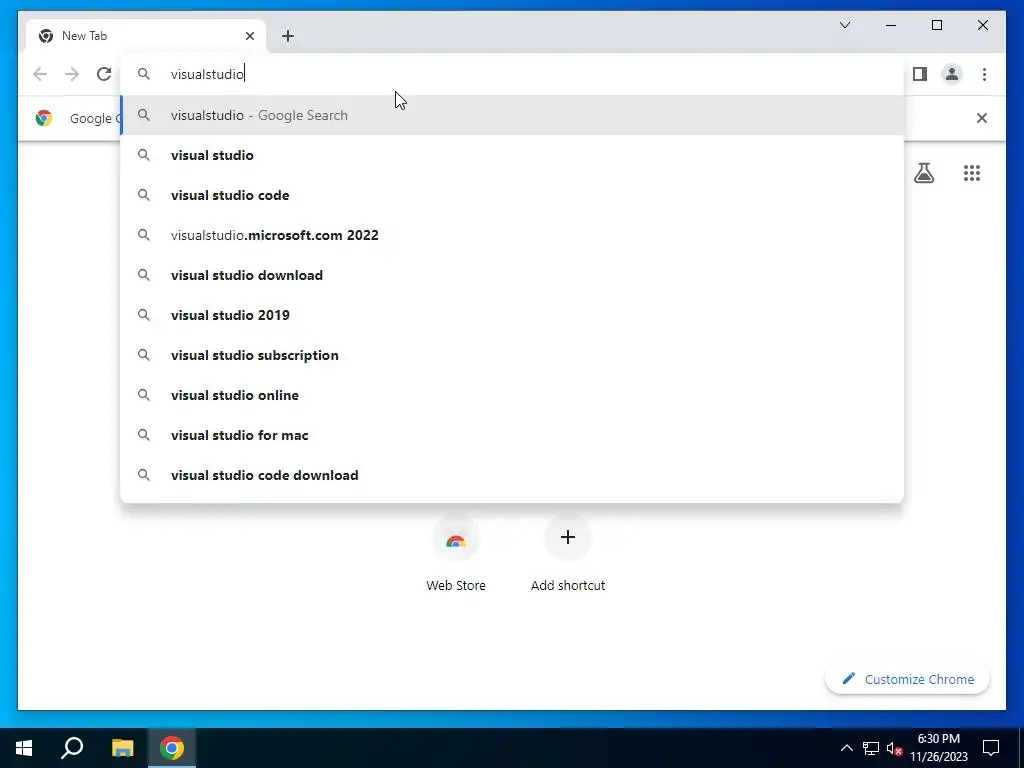
Task: Maximize the Chrome window
Action: (x=936, y=25)
